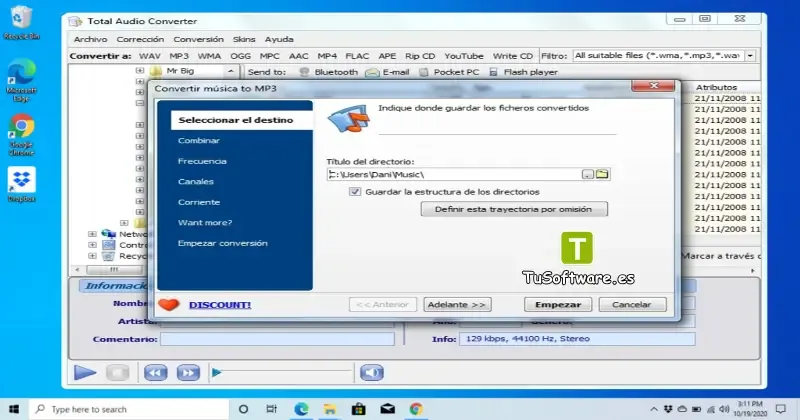Click the Cancelar button

632,305
